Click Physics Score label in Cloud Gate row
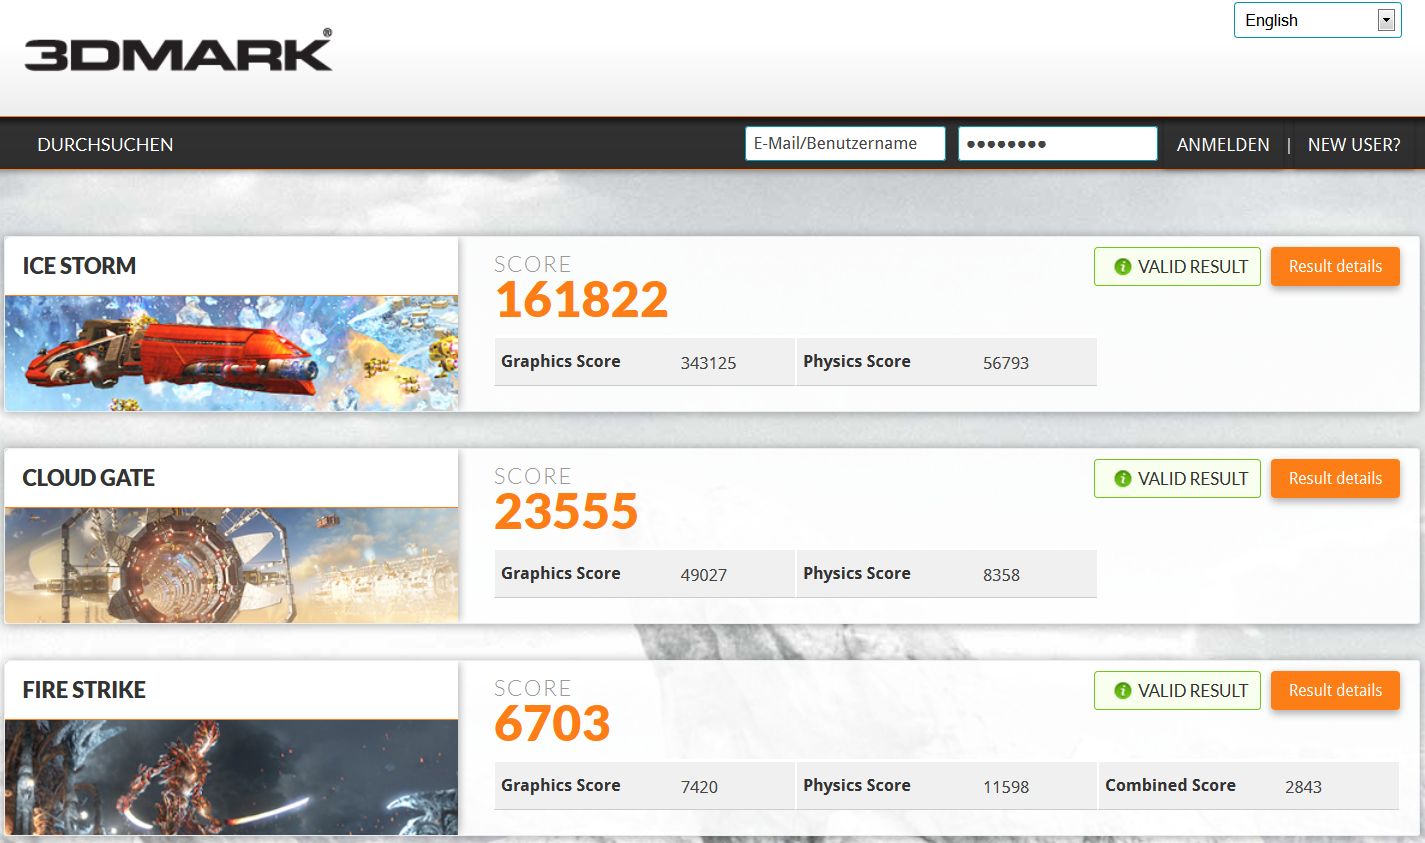 [856, 573]
